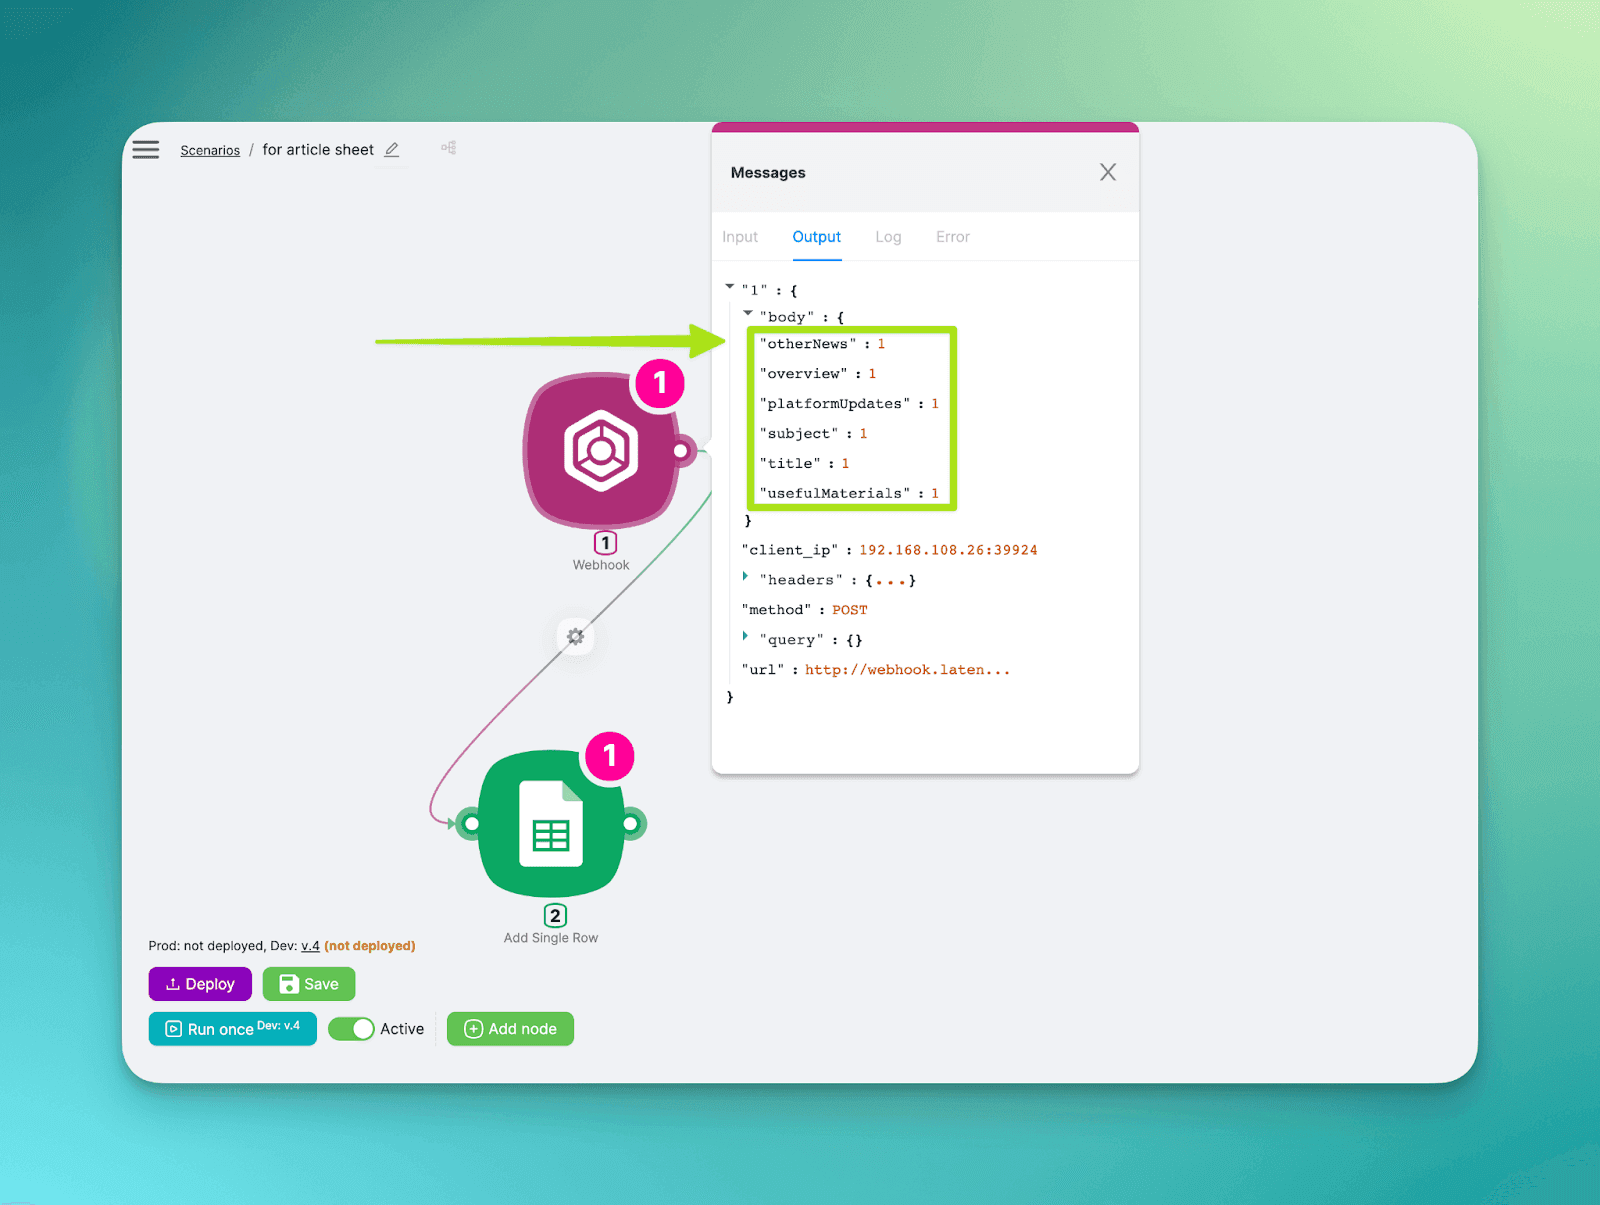Collapse the "body" JSON object
Image resolution: width=1600 pixels, height=1205 pixels.
coord(748,314)
